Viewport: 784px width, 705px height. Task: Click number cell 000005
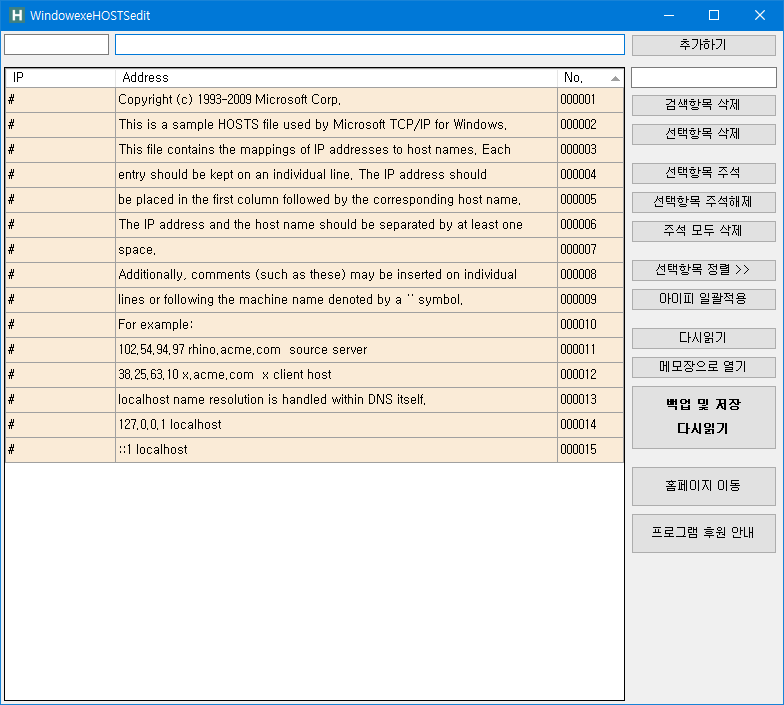point(590,200)
